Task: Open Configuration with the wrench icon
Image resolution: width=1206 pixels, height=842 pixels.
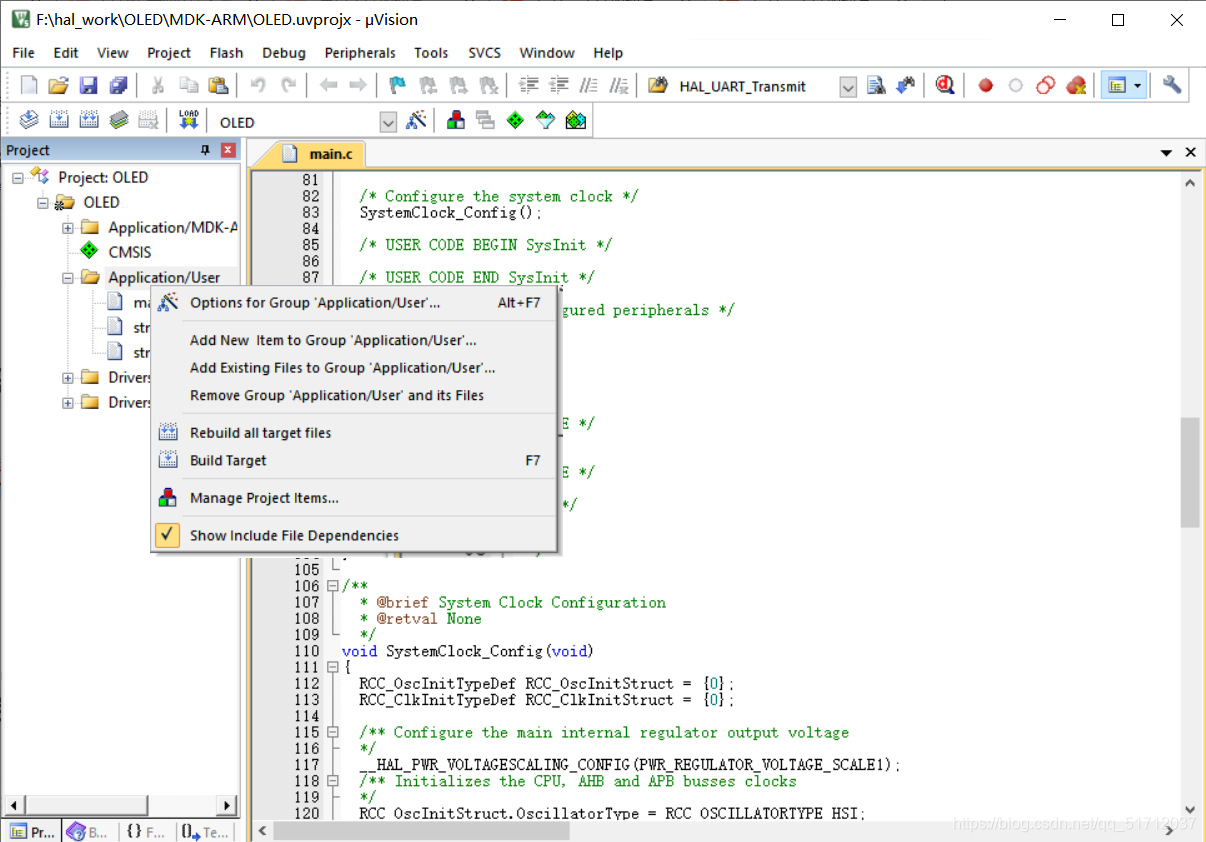Action: 1172,86
